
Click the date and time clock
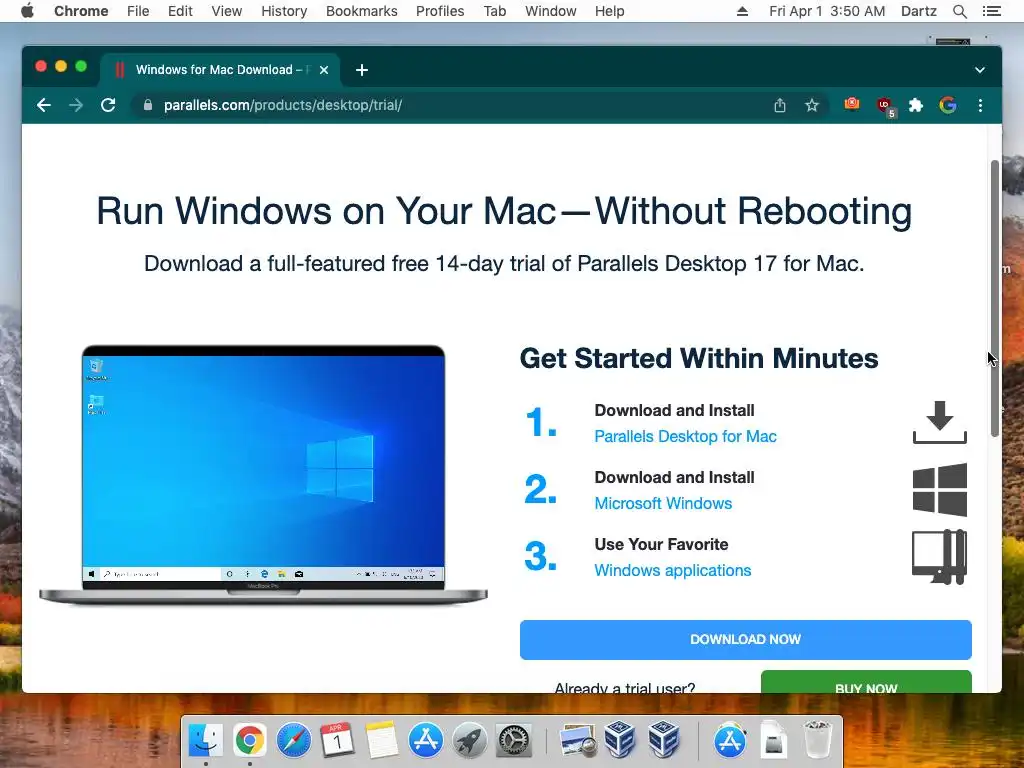click(x=827, y=11)
